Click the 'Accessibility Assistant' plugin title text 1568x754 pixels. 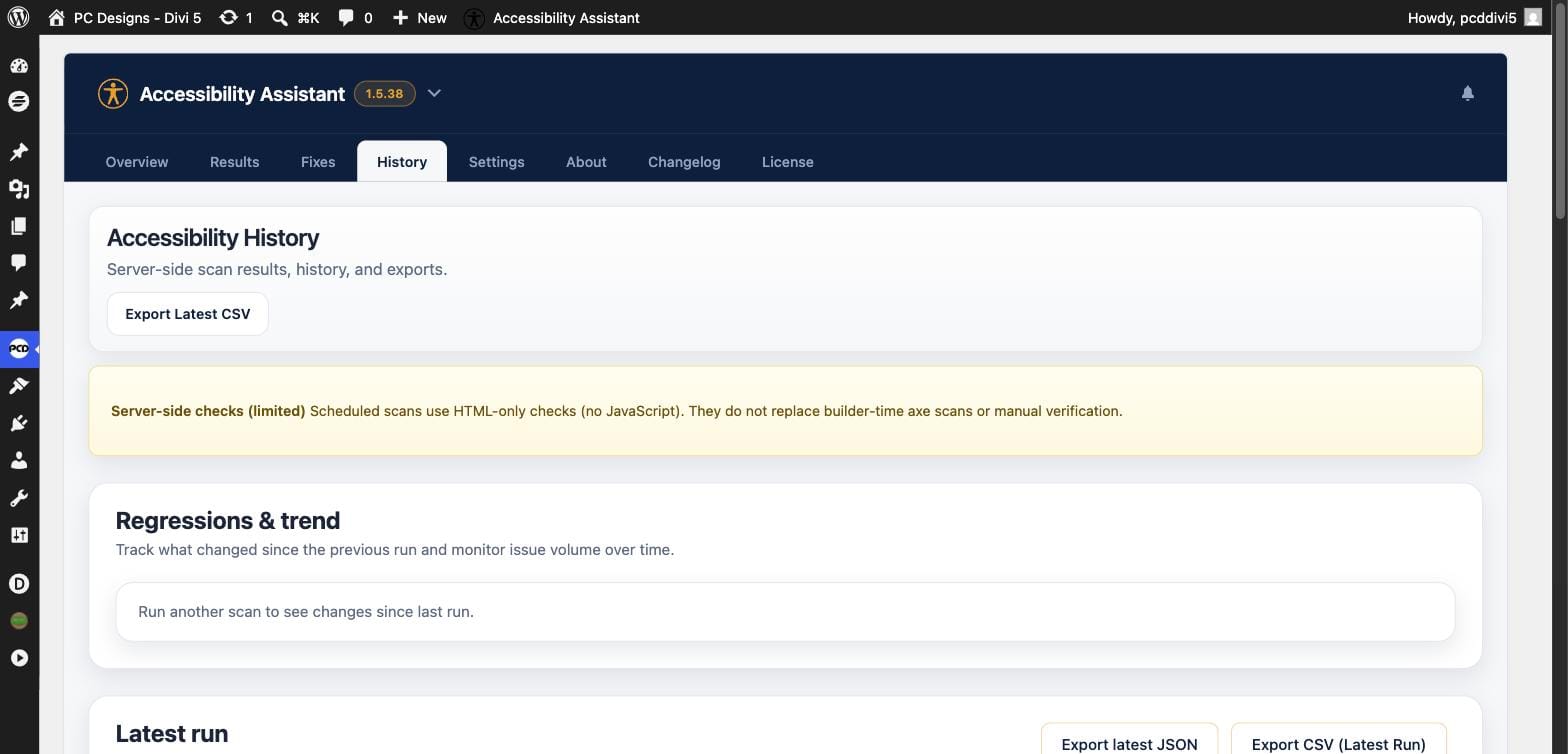coord(242,94)
